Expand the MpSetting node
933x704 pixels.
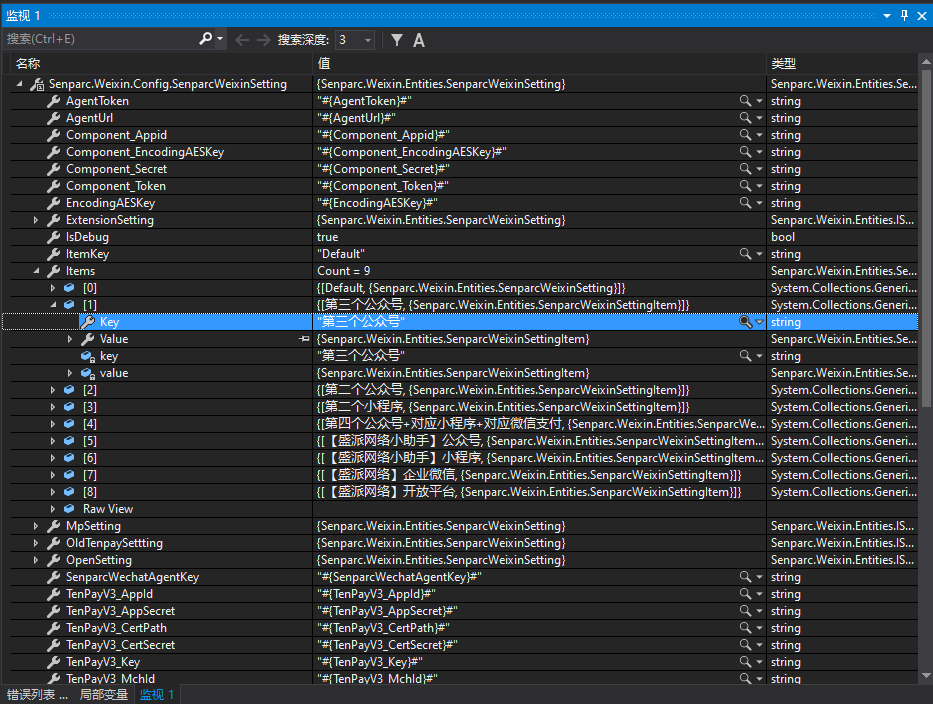coord(36,525)
